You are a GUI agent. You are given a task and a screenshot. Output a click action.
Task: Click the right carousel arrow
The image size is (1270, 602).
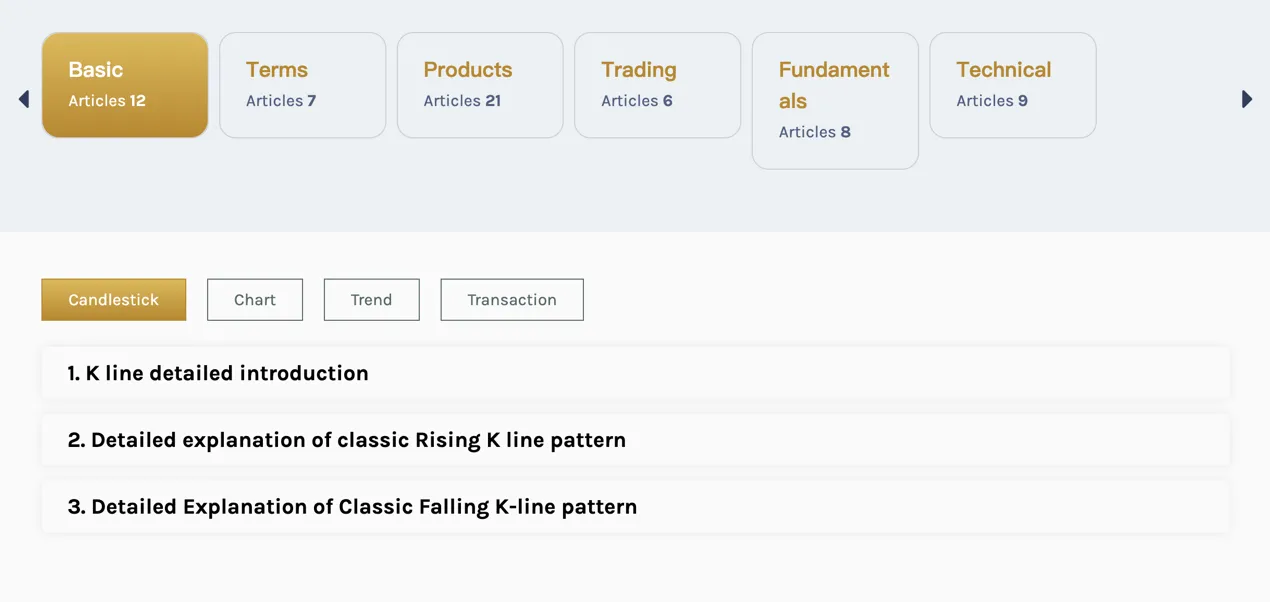coord(1247,99)
